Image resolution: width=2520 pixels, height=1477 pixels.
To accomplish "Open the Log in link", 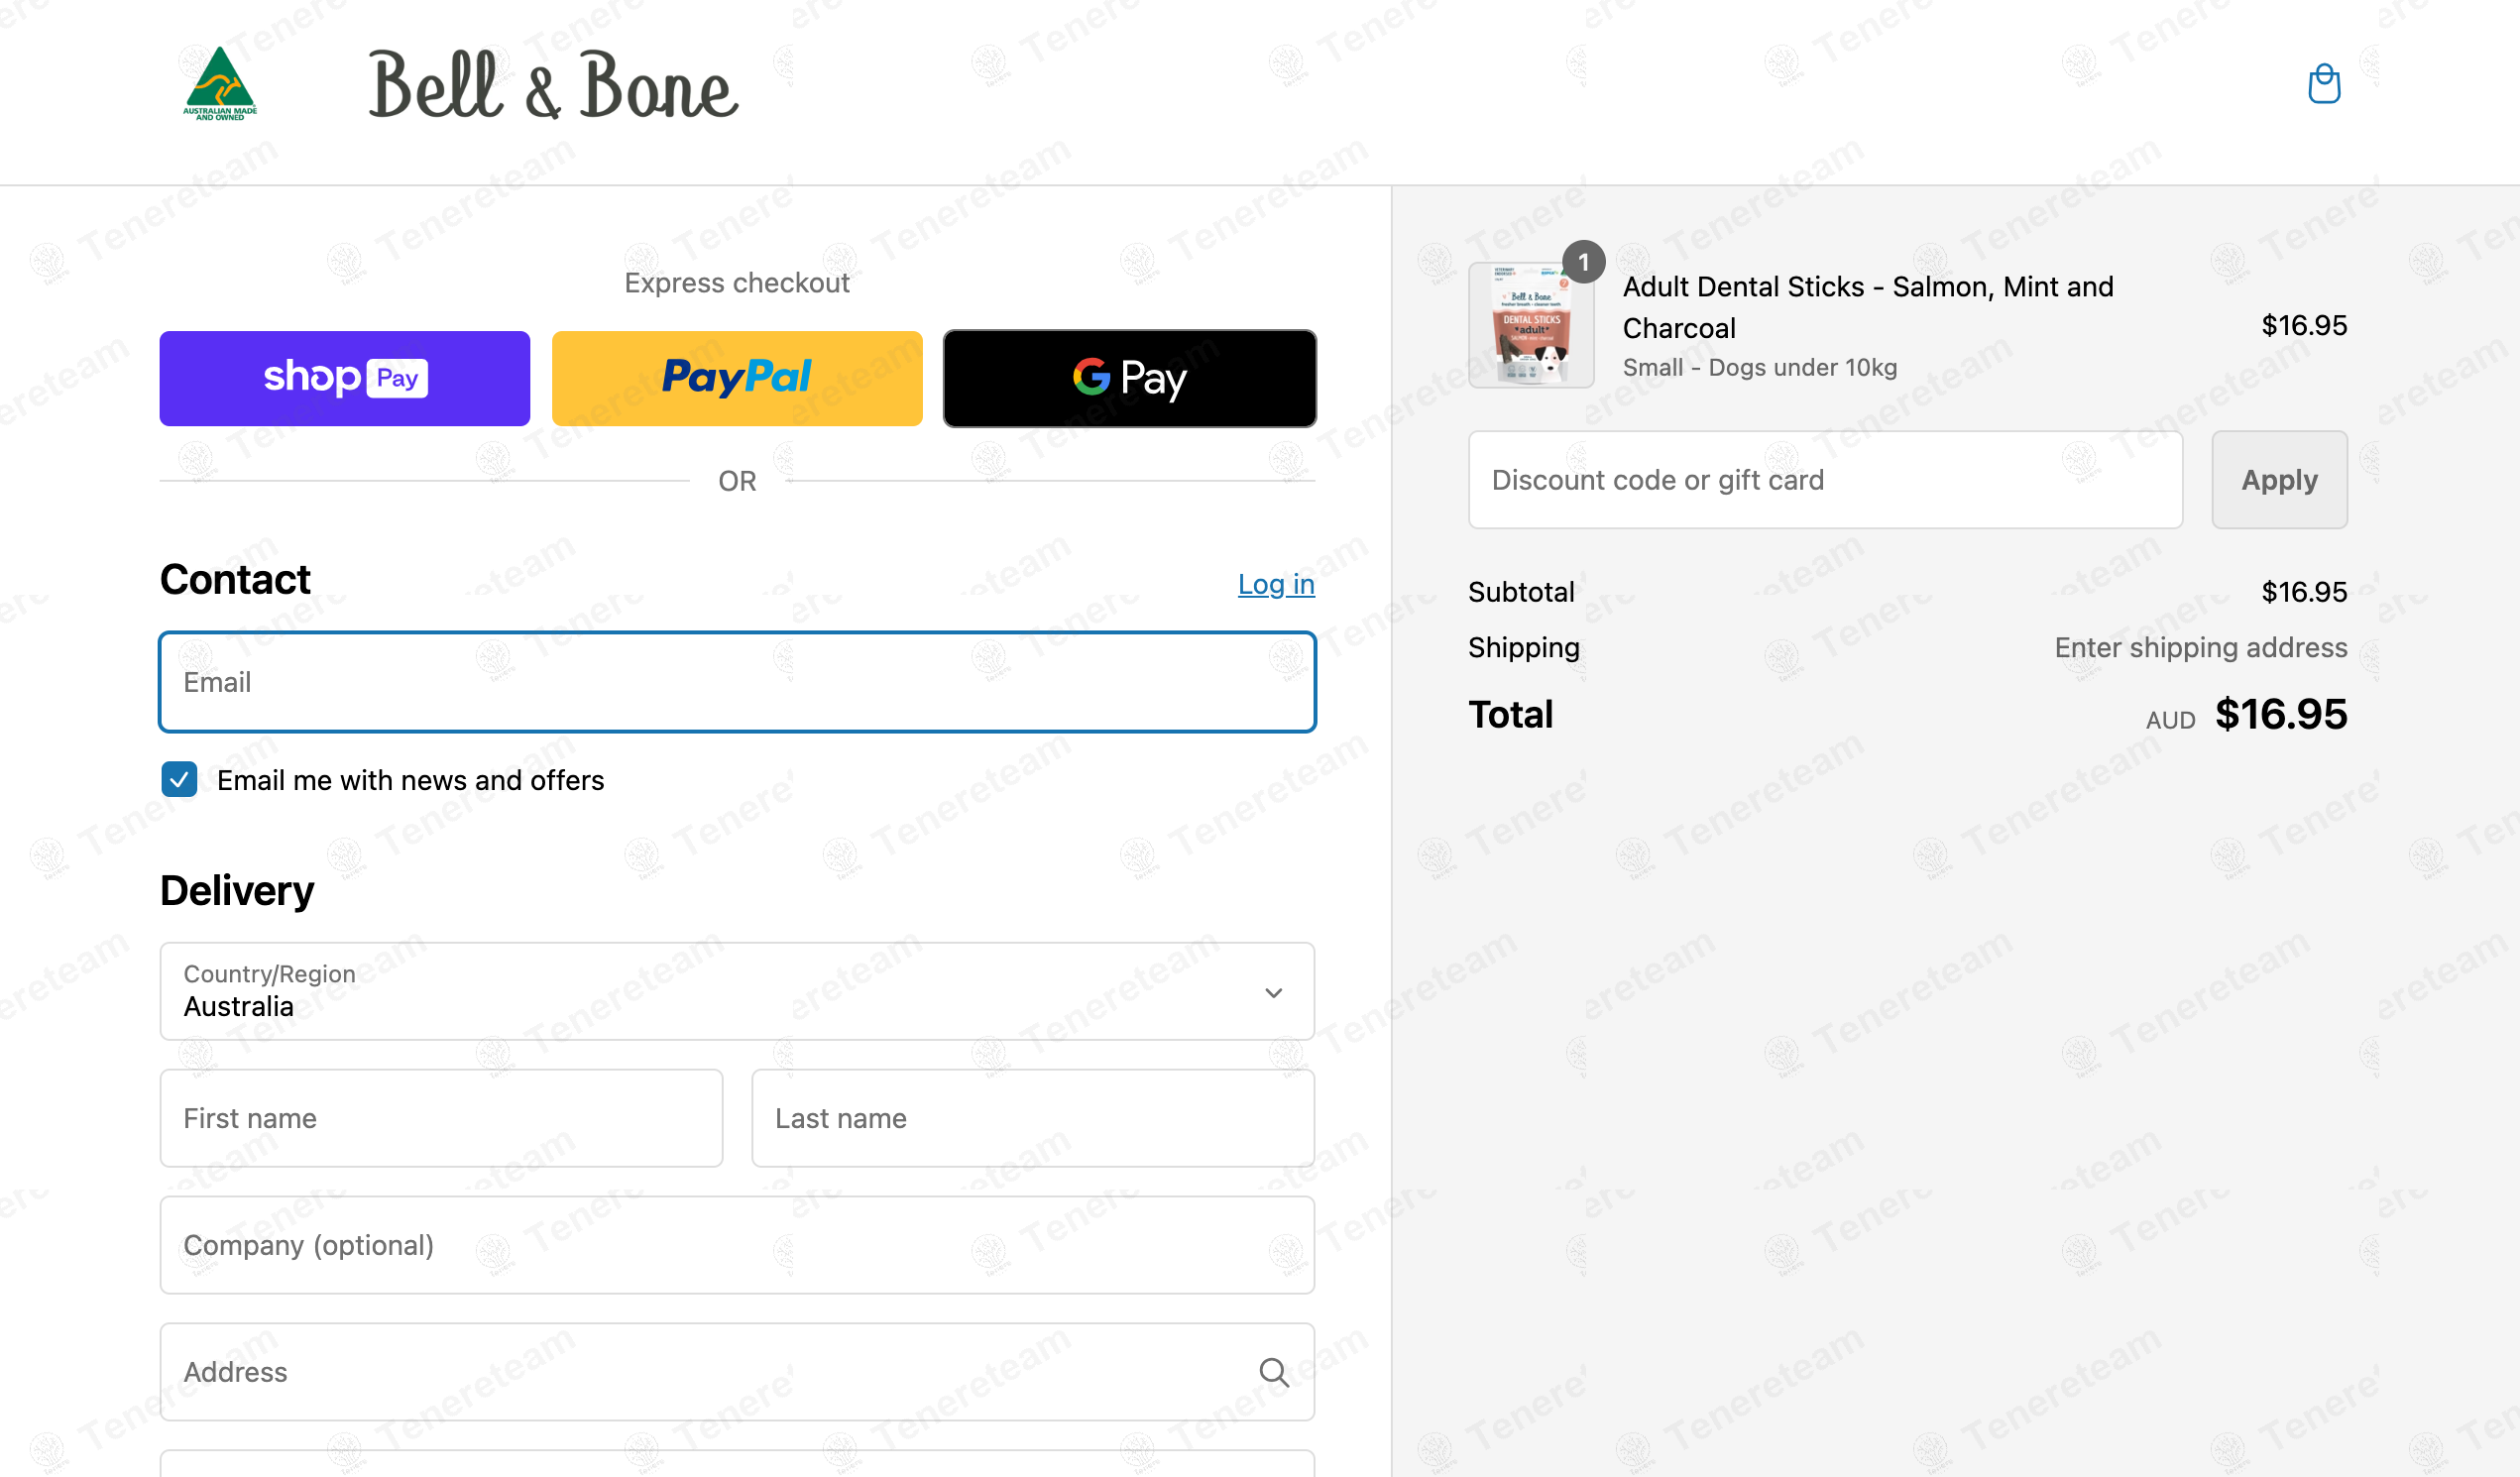I will tap(1275, 584).
